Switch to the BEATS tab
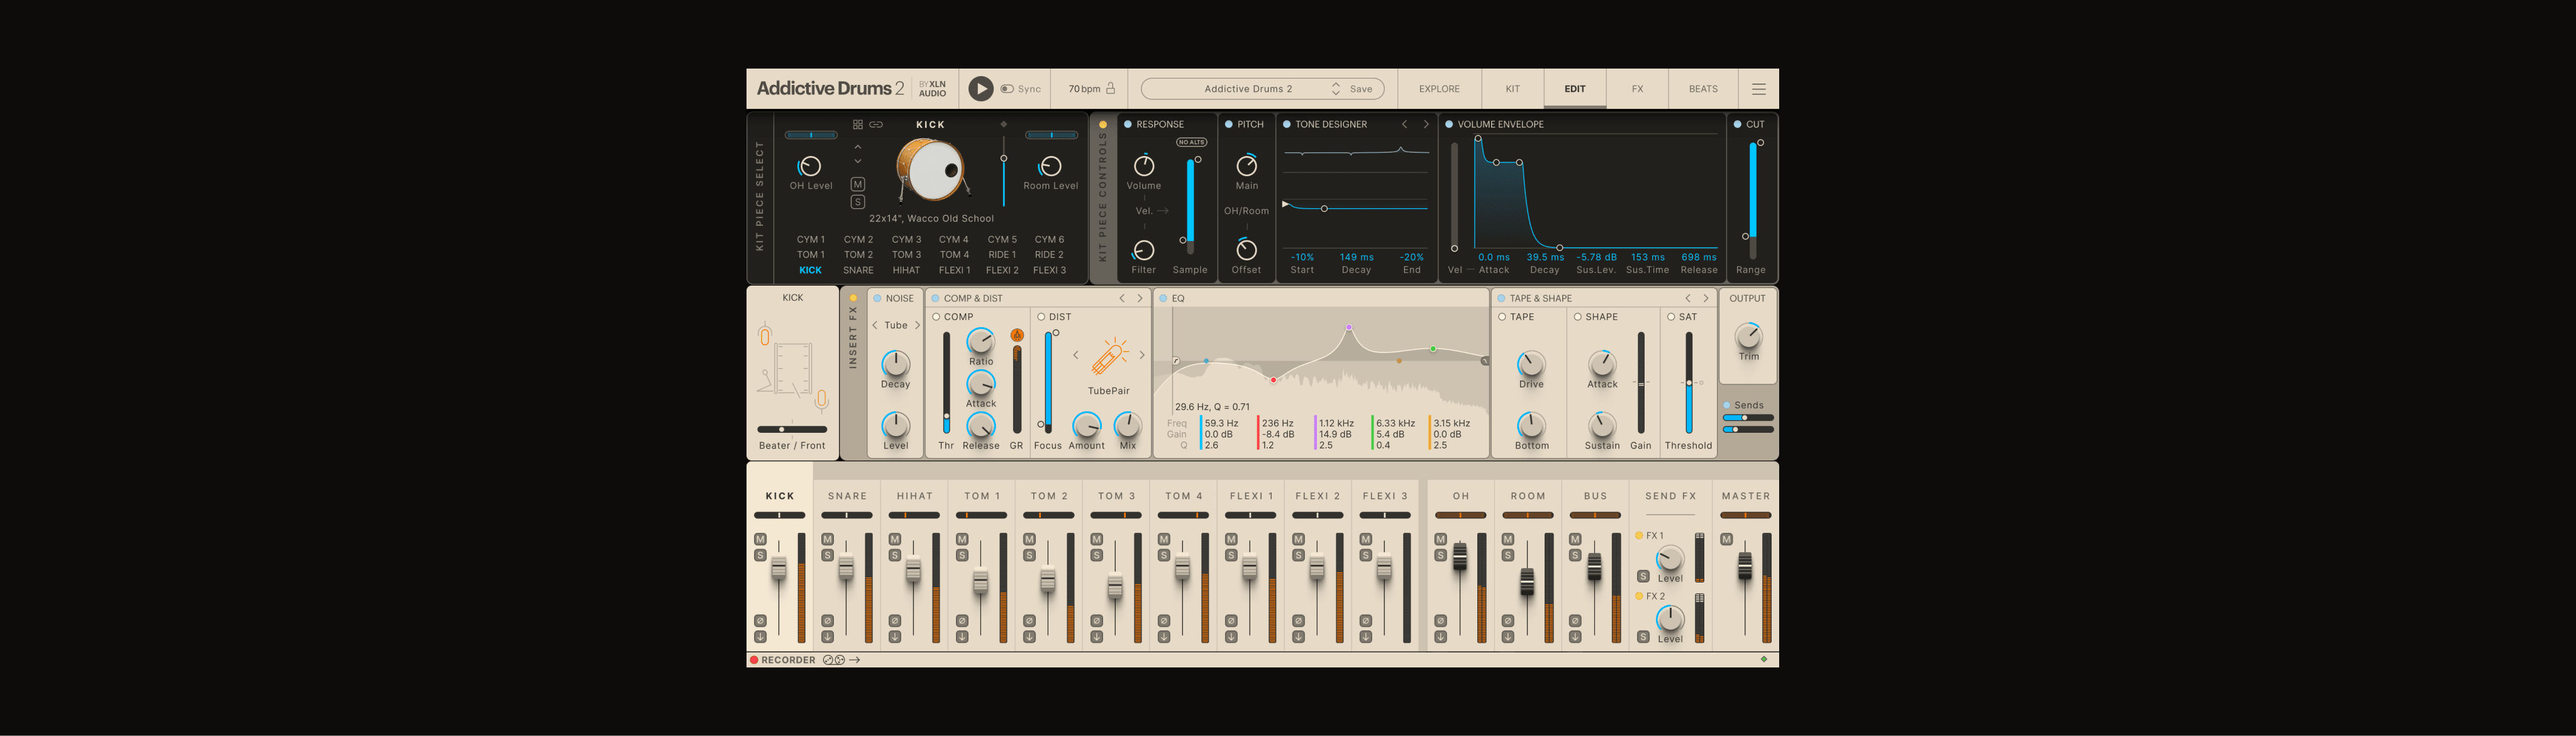 (1702, 89)
